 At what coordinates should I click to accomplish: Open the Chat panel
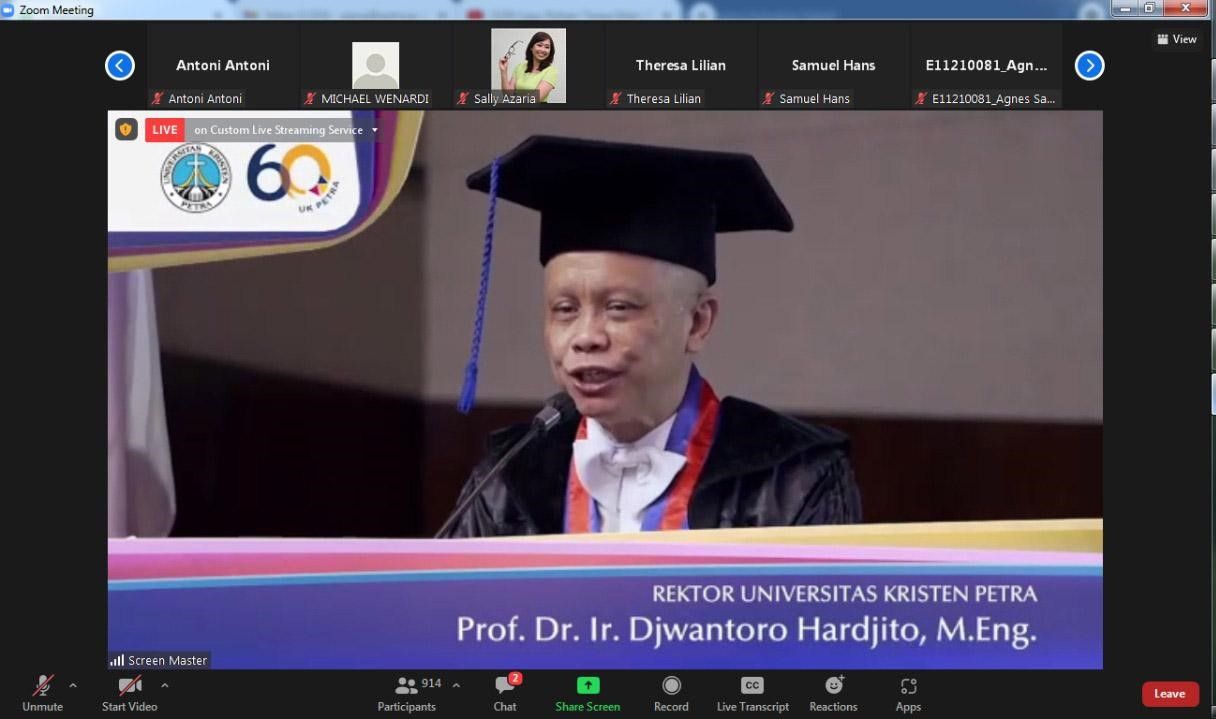coord(505,693)
